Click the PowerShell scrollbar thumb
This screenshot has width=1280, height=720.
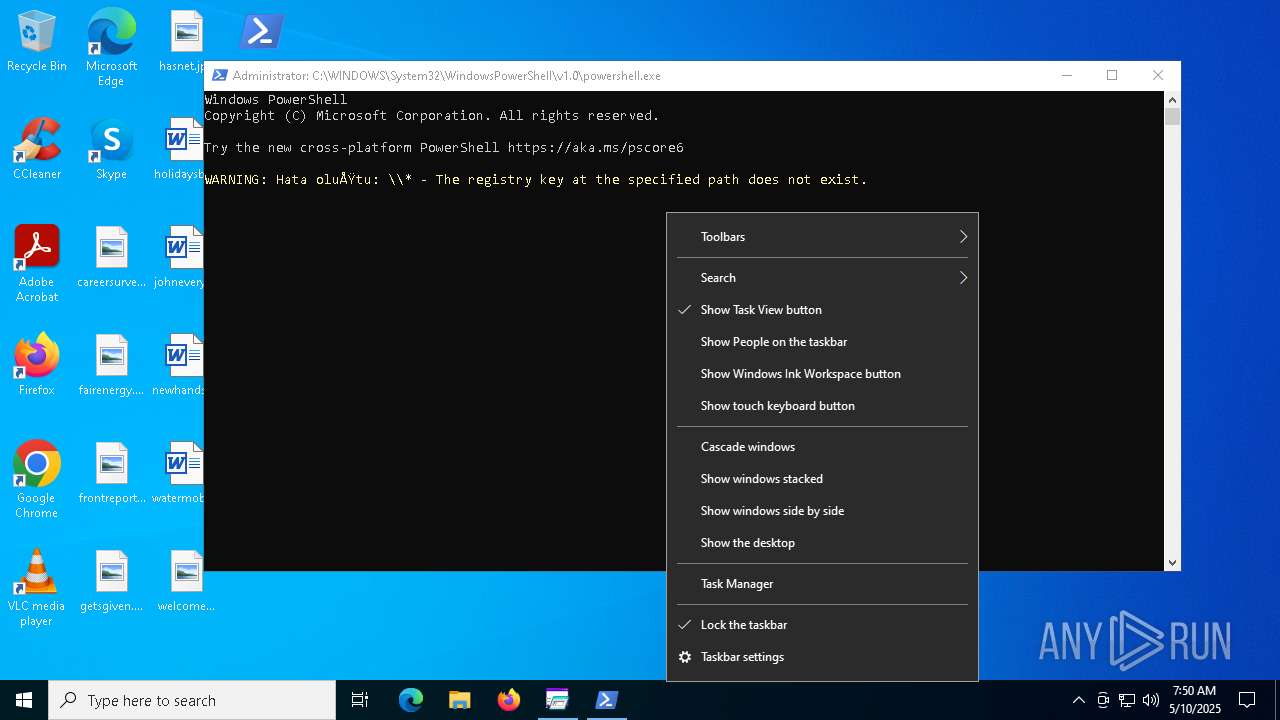pos(1172,116)
